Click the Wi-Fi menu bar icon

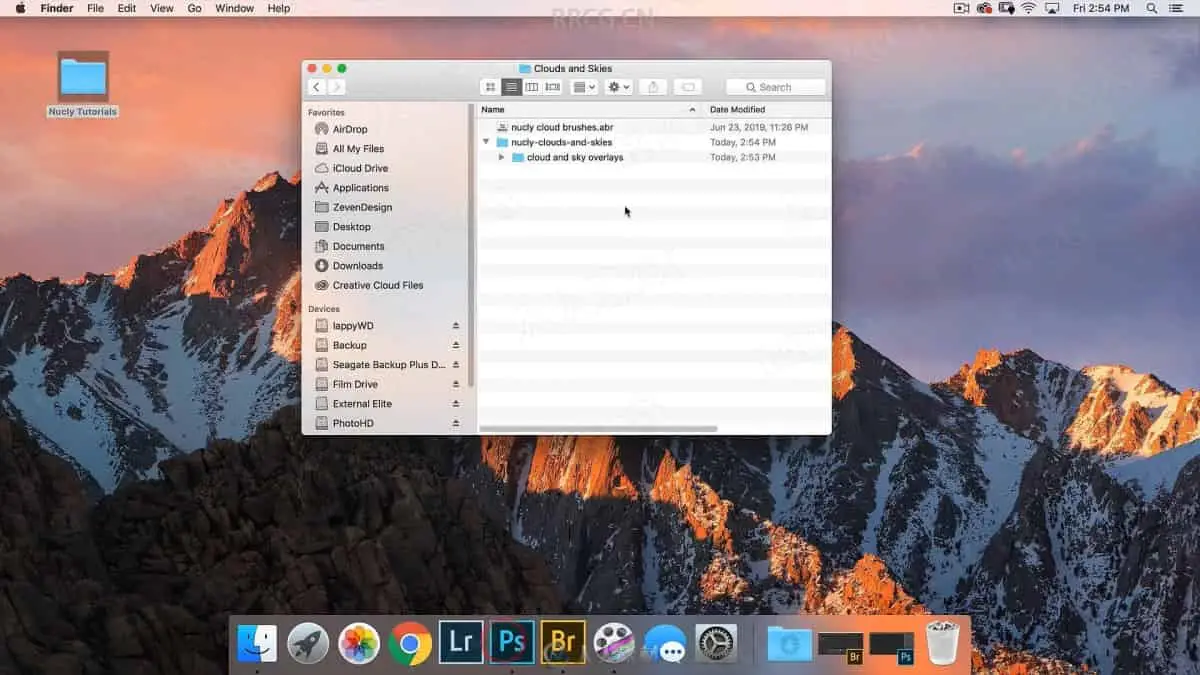[1028, 8]
